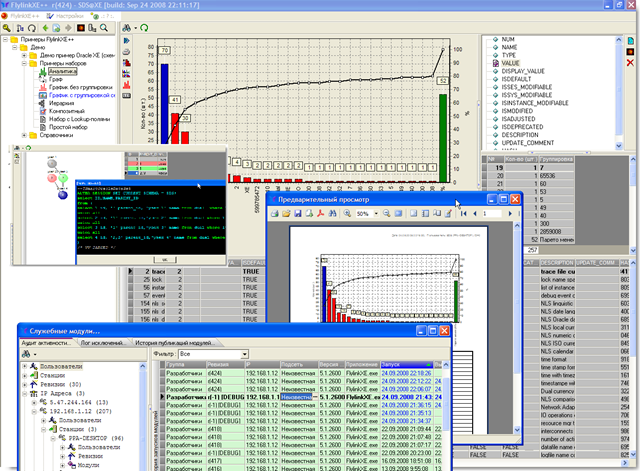
Task: Click the print icon in preview window toolbar
Action: 275,213
